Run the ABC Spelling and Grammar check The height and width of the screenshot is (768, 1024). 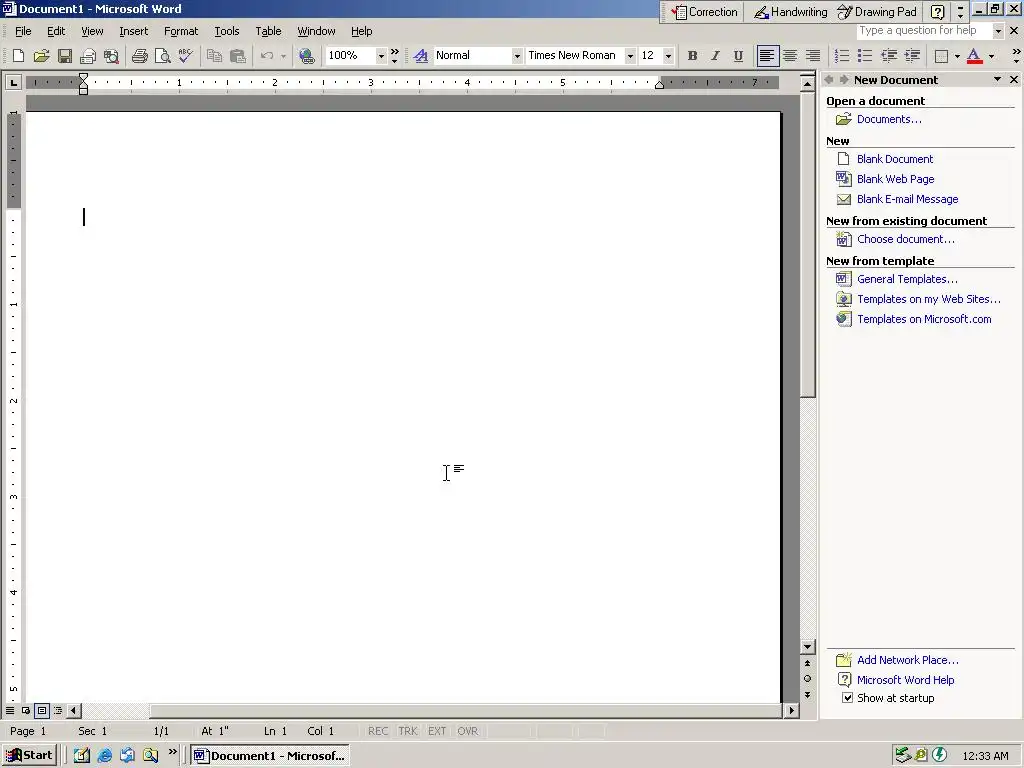[185, 56]
